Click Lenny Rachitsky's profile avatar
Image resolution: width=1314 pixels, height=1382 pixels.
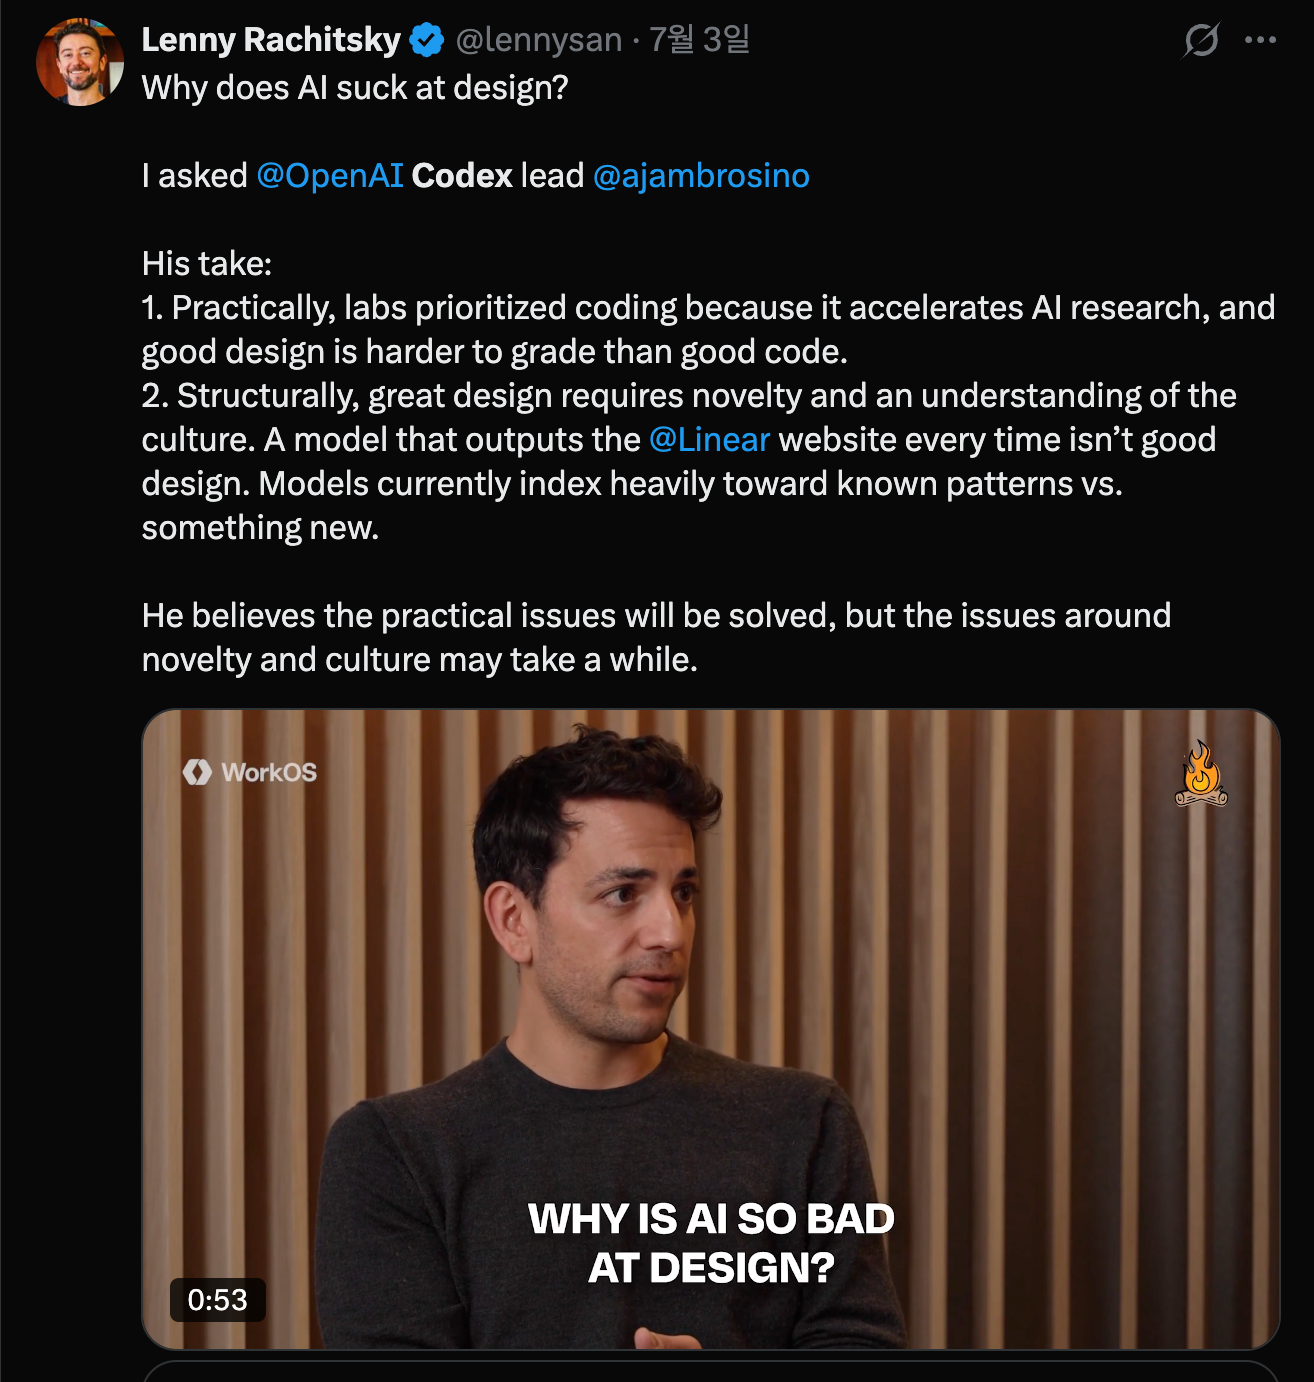point(80,61)
